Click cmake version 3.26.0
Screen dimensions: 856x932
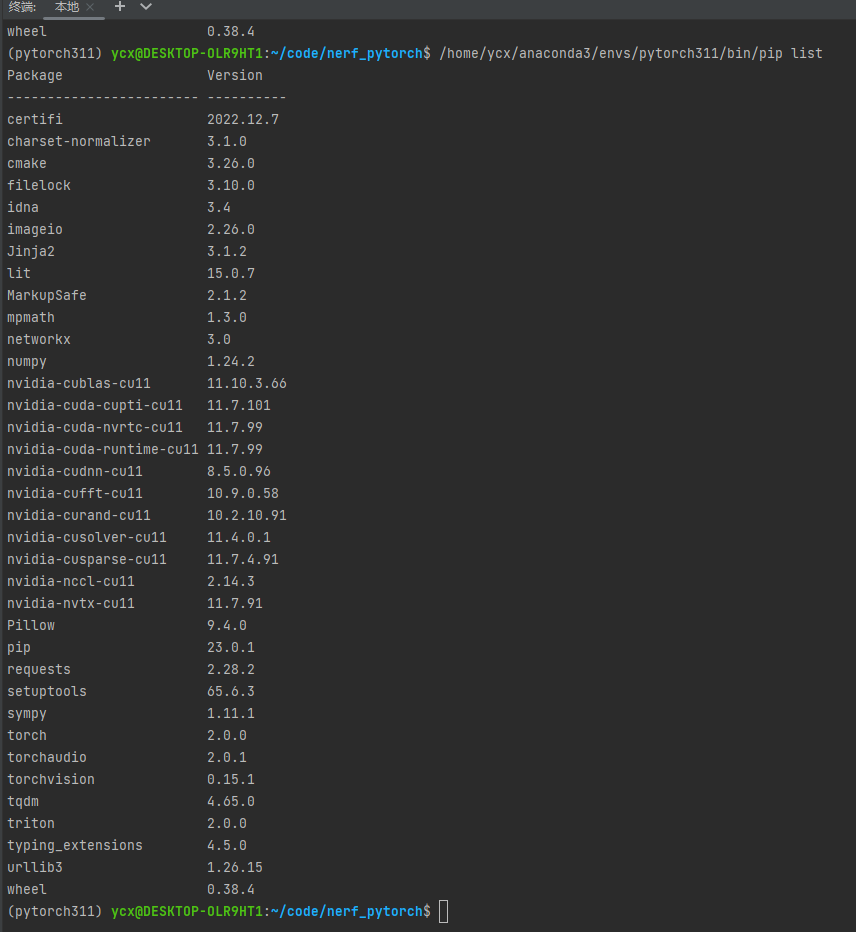pos(231,163)
